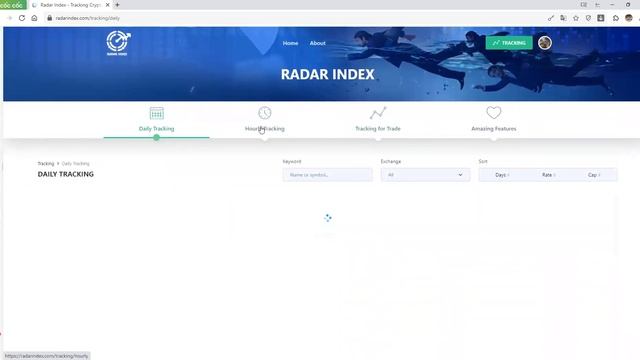The height and width of the screenshot is (360, 640).
Task: Open the browser extensions puzzle icon
Action: tap(616, 18)
